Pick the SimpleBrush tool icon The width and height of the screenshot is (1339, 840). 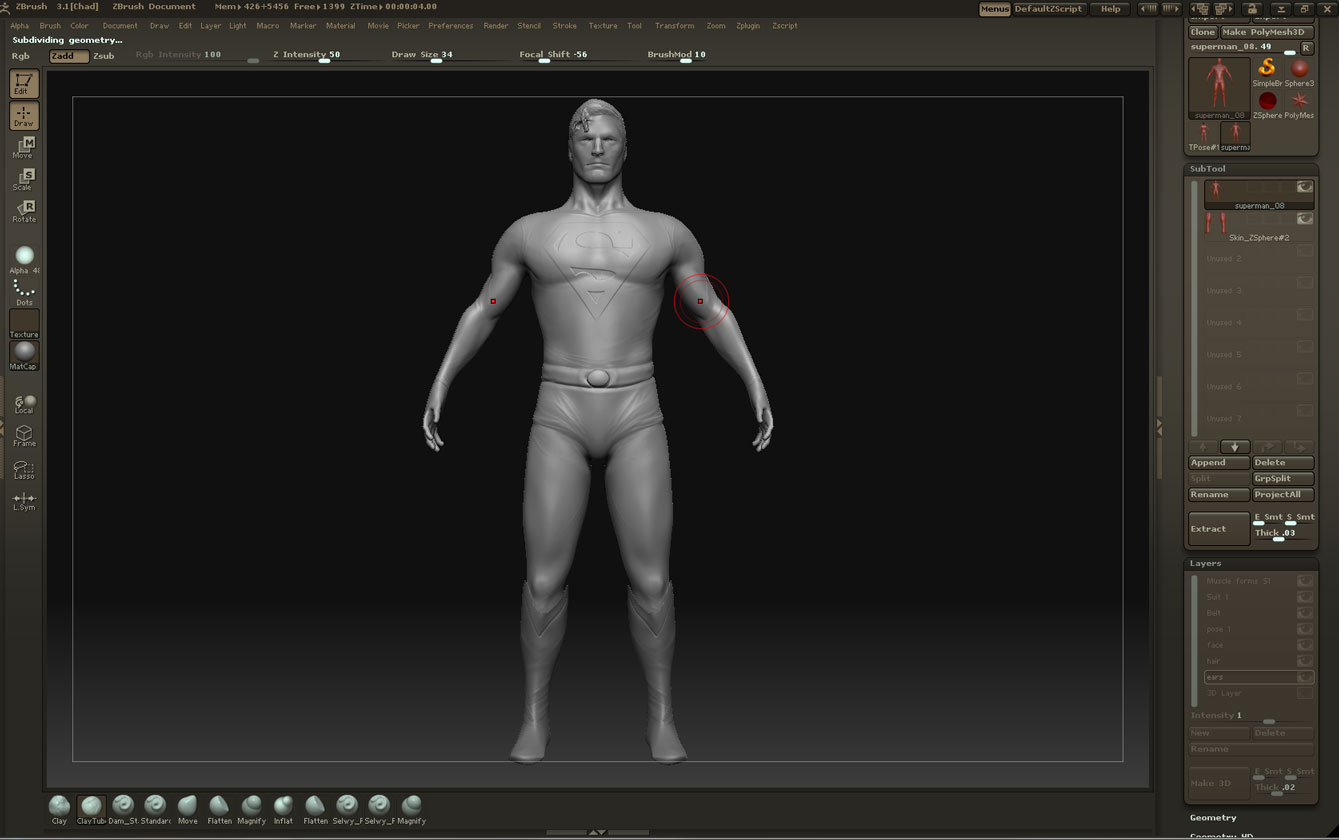coord(1267,72)
